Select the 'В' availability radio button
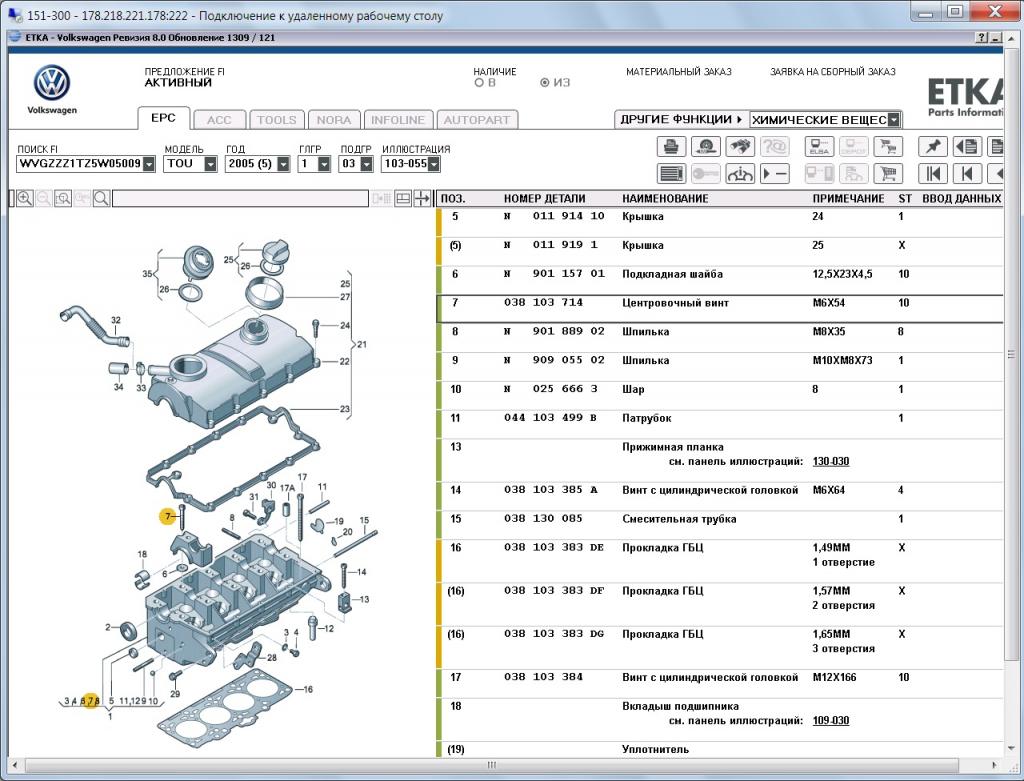1024x781 pixels. click(x=479, y=83)
